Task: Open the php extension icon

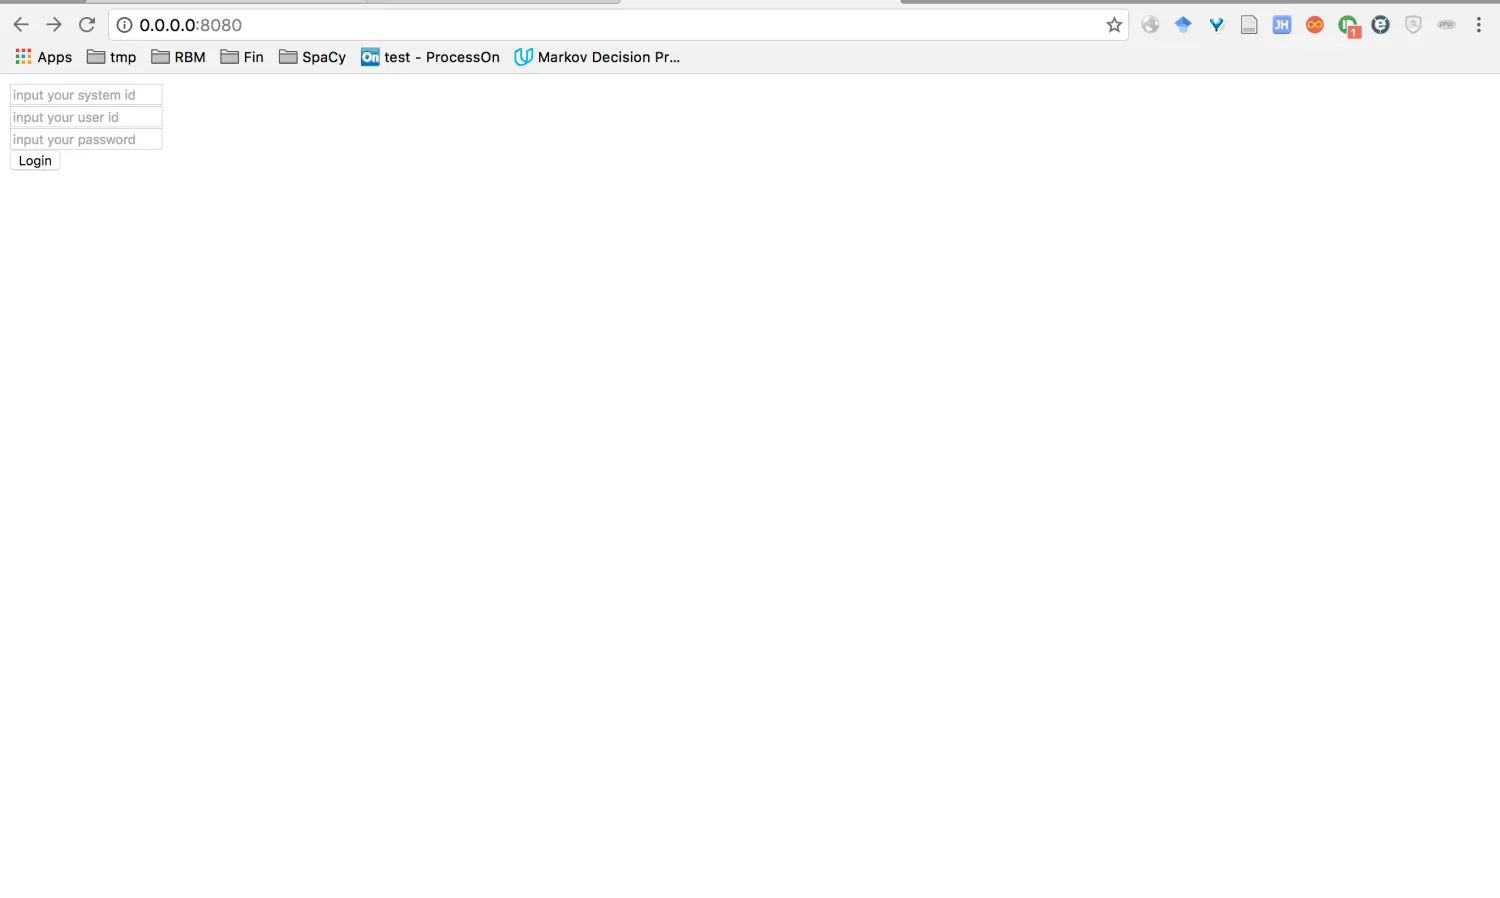Action: [1446, 25]
